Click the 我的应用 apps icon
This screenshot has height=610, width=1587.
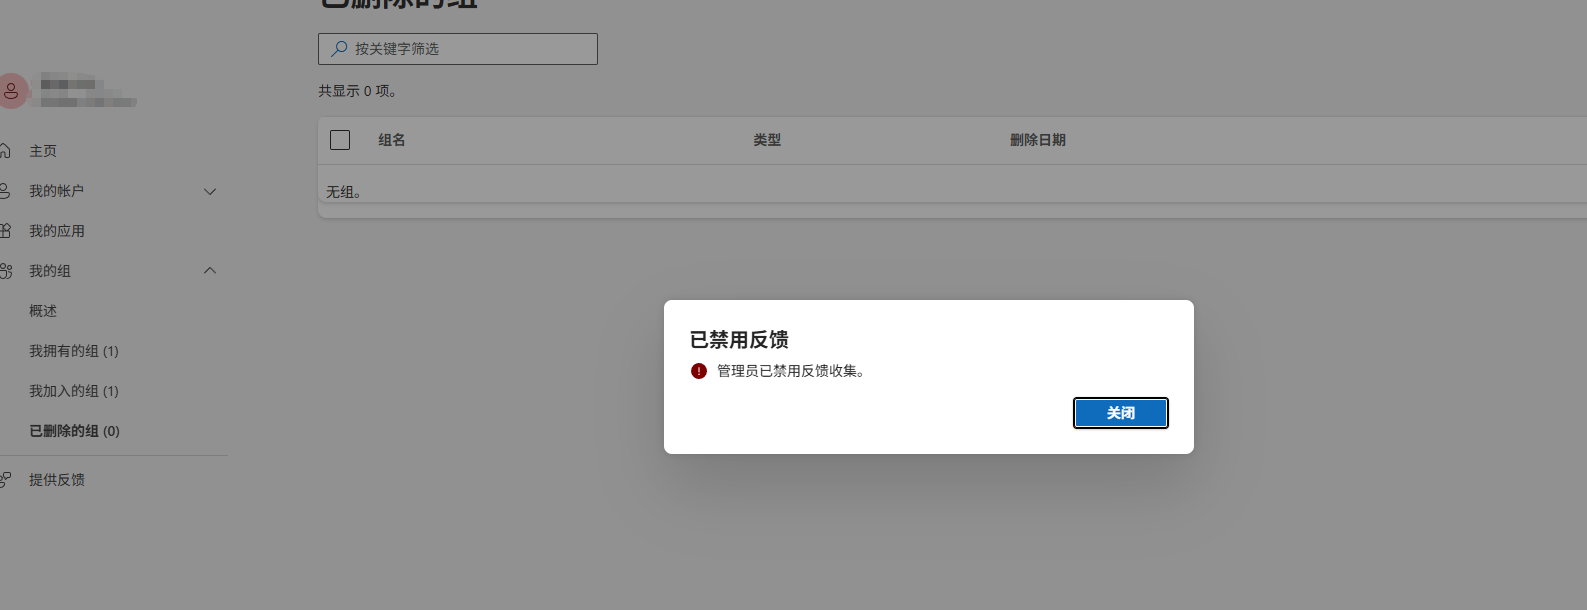point(5,231)
